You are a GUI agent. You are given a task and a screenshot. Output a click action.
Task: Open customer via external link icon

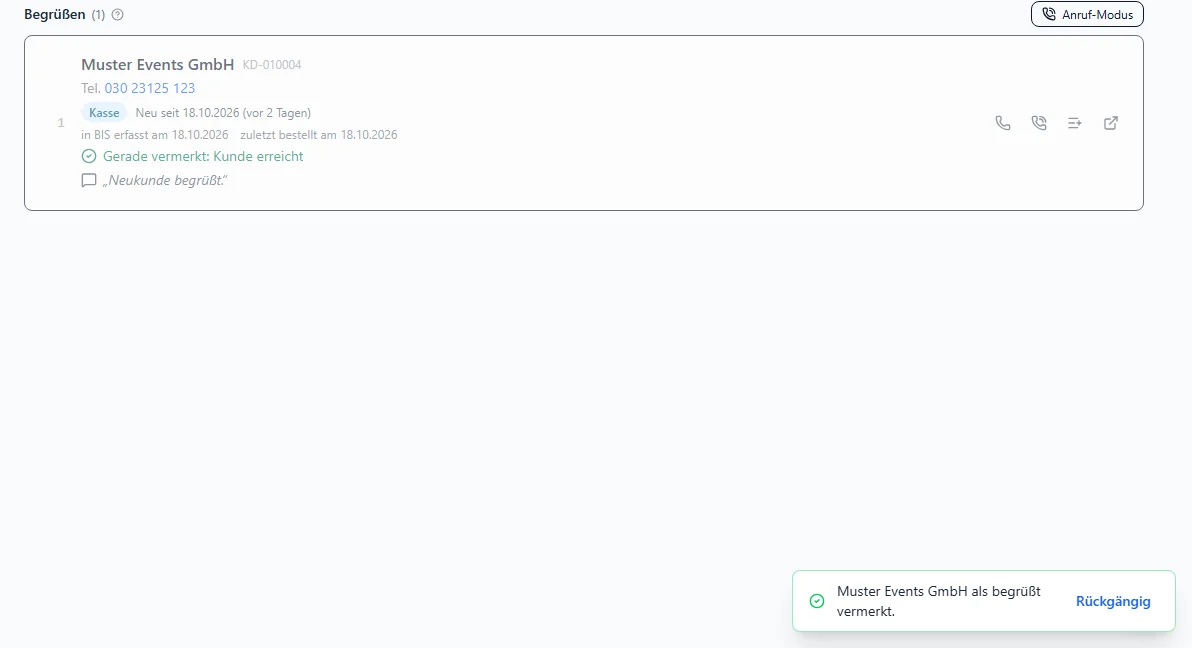(1111, 123)
